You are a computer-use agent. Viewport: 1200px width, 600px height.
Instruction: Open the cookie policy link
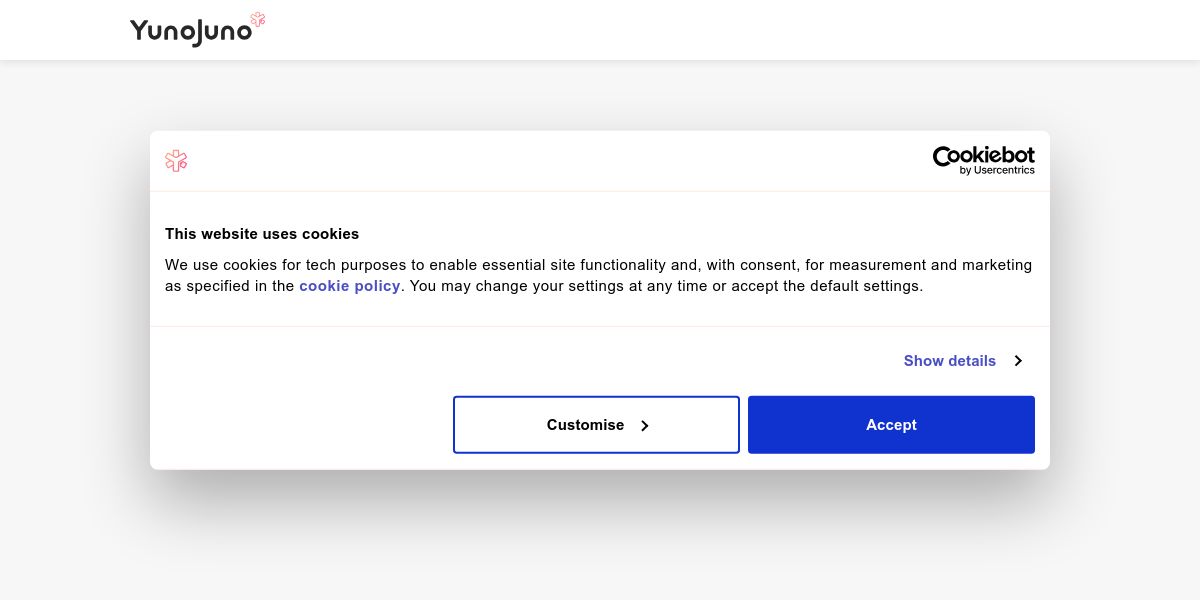pos(350,286)
